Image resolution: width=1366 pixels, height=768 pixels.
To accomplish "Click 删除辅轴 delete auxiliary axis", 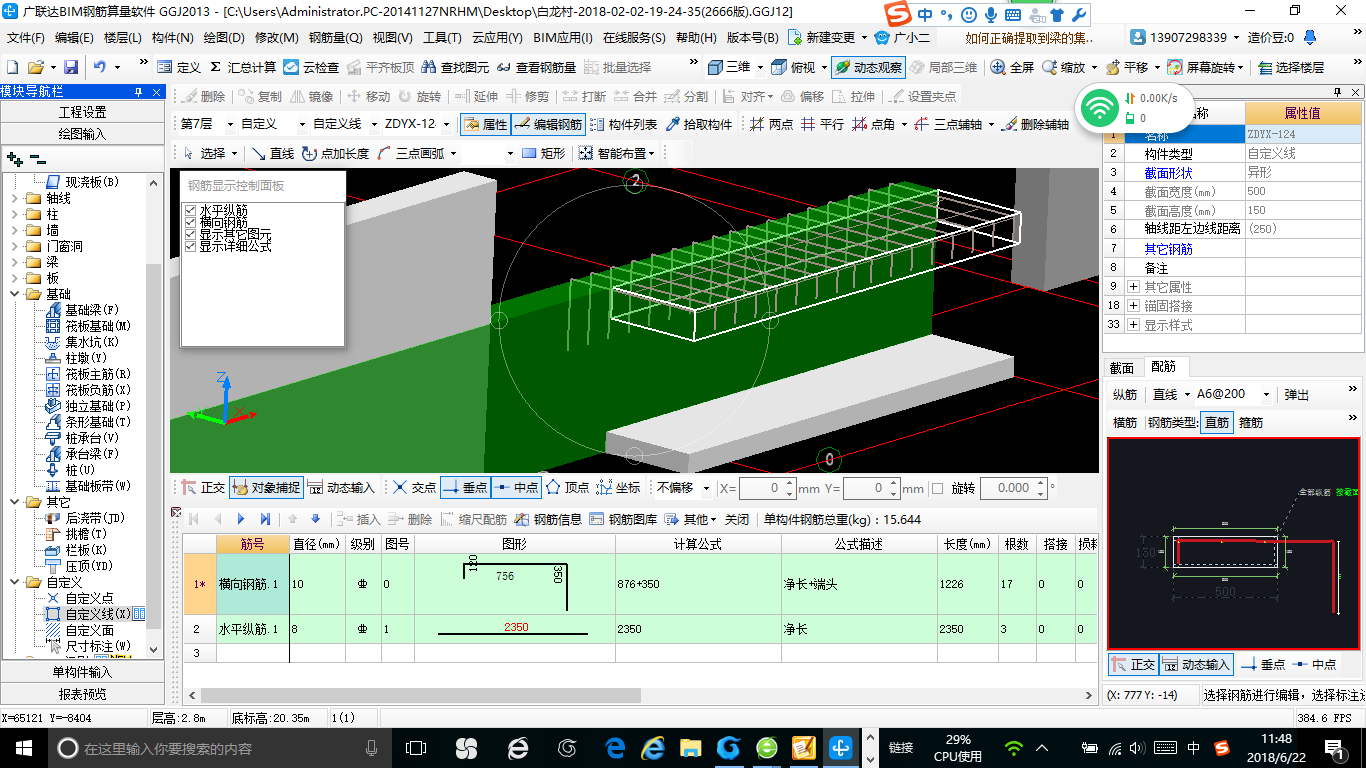I will coord(1034,124).
